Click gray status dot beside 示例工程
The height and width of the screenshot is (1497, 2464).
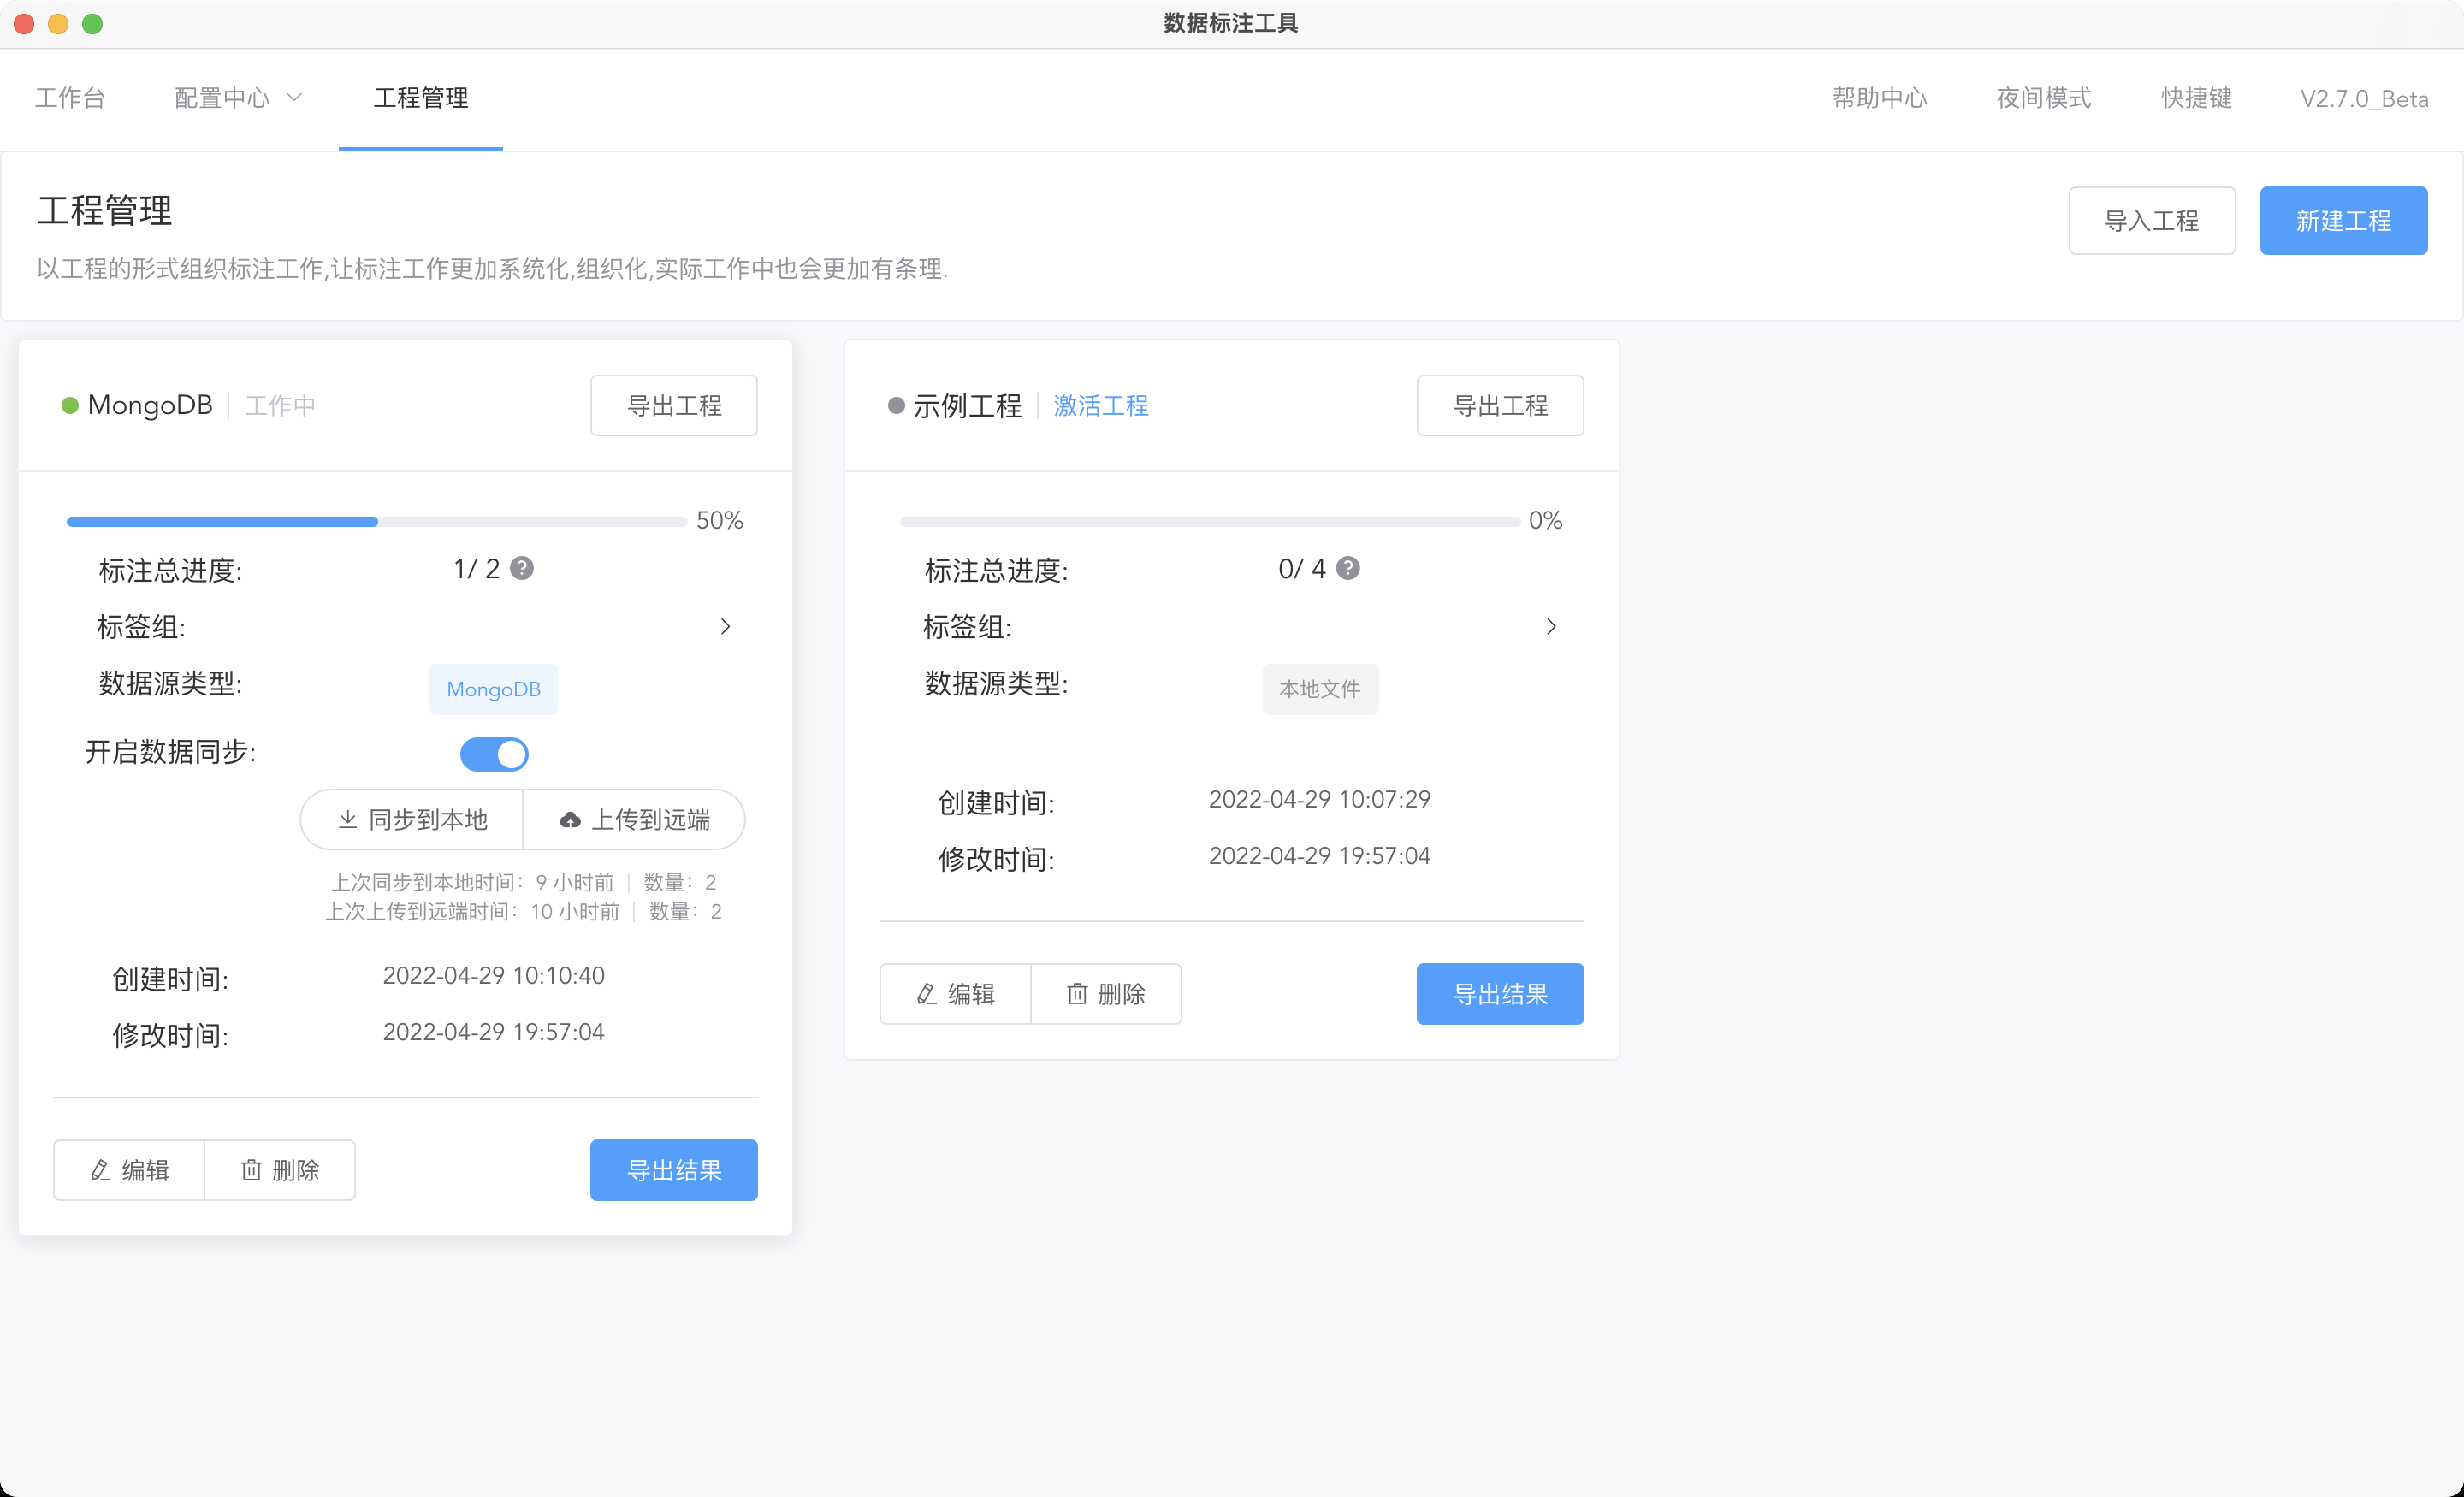[896, 405]
